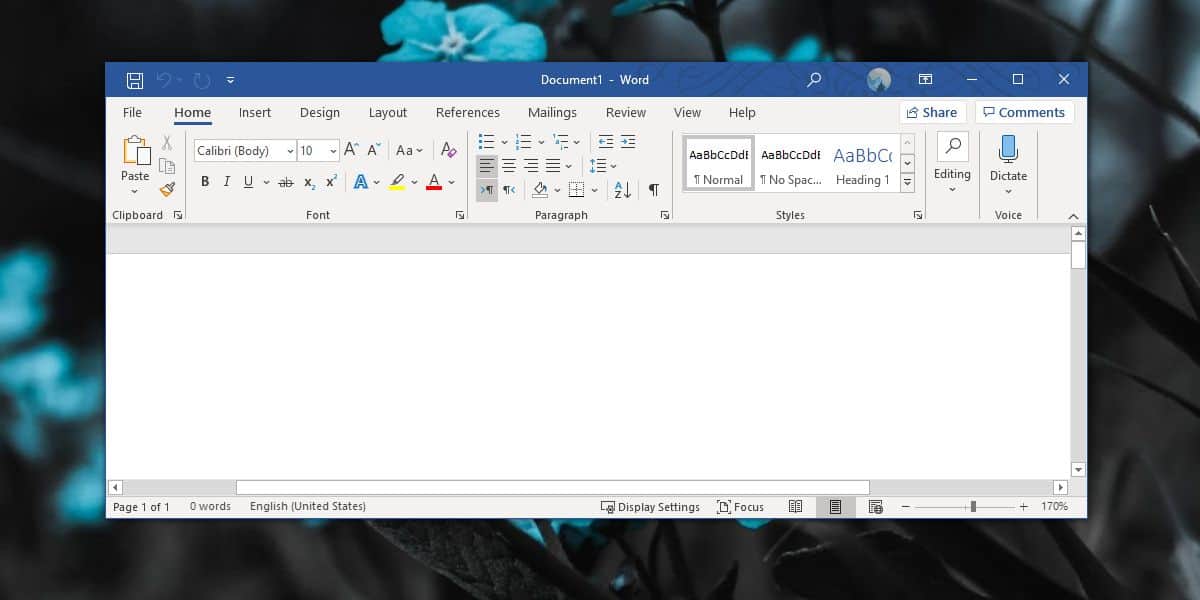Screen dimensions: 1200x600
Task: Sort the selection A to Z
Action: (x=622, y=189)
